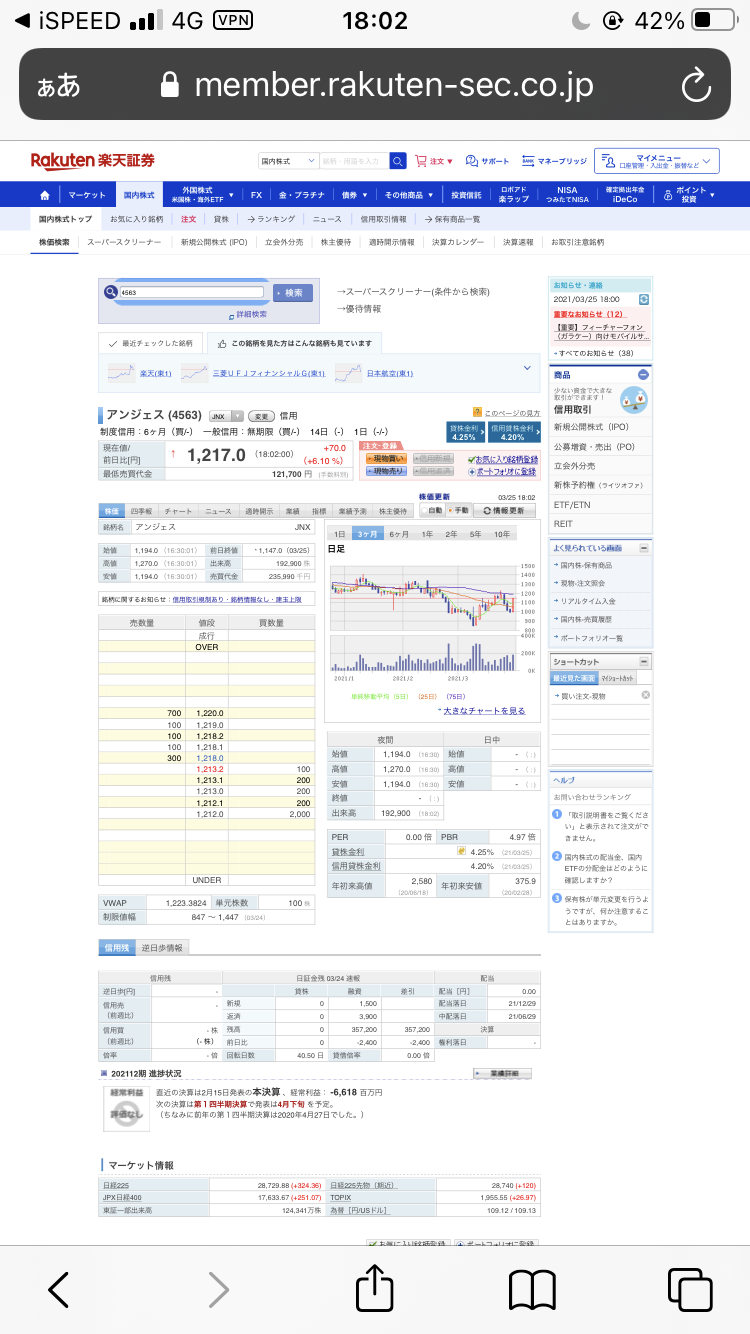Screen dimensions: 750x1334
Task: Tap Safari address bar URL
Action: (394, 85)
